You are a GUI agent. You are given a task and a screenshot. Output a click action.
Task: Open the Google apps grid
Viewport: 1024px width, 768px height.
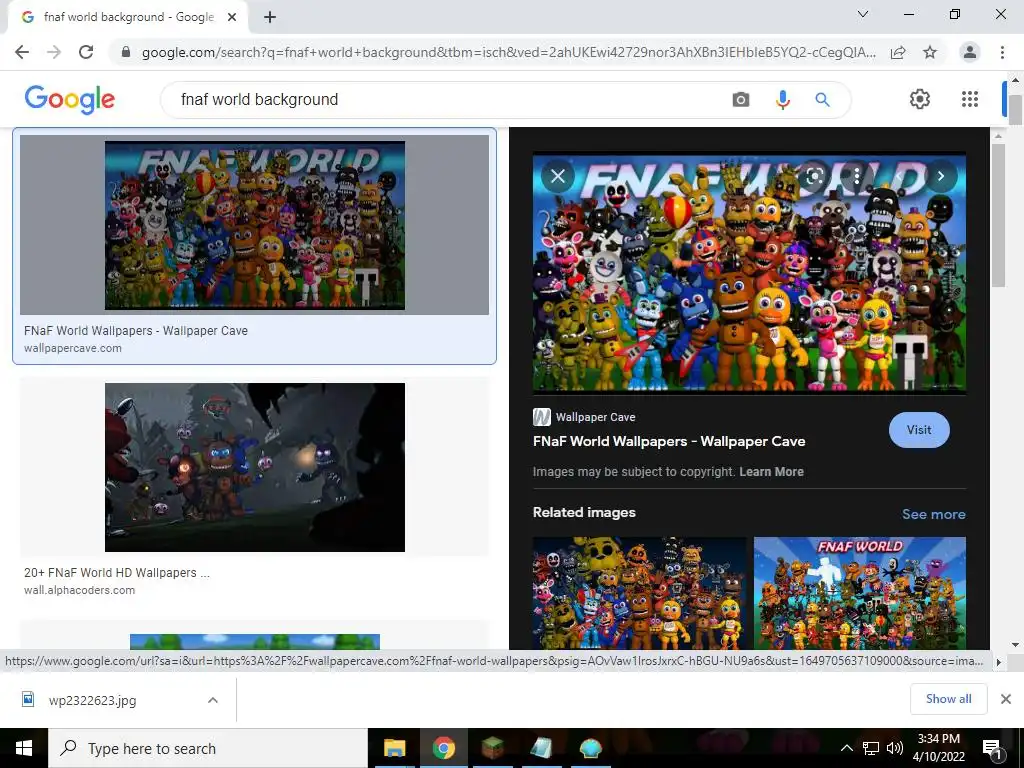click(970, 99)
